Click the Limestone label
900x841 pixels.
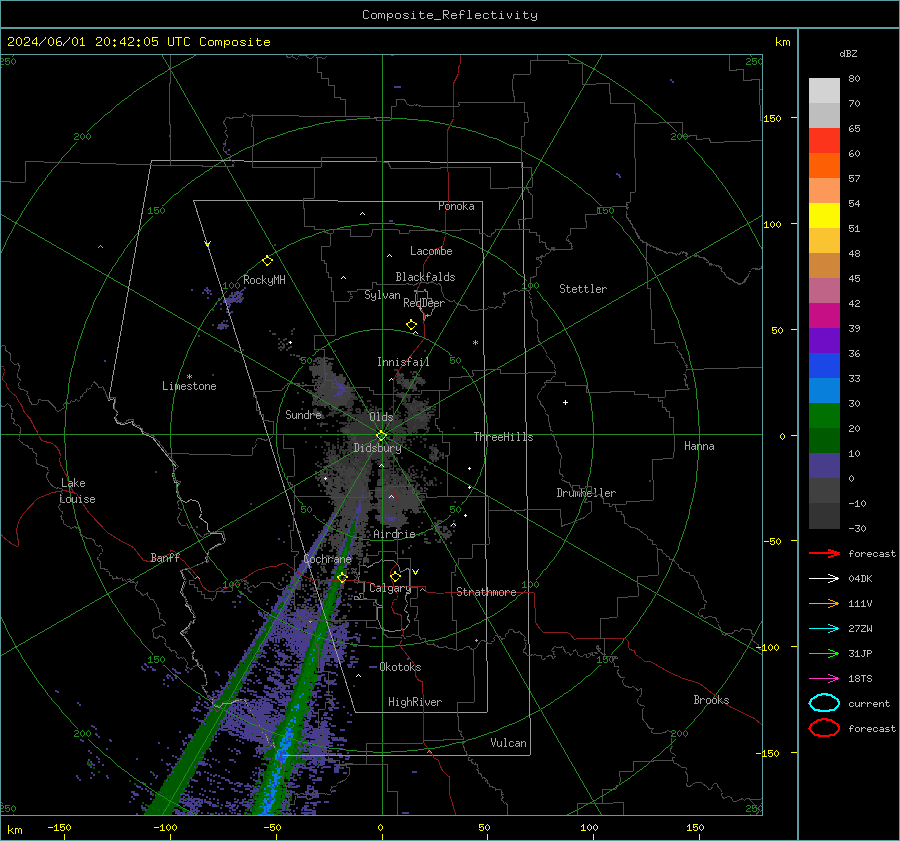click(x=189, y=386)
